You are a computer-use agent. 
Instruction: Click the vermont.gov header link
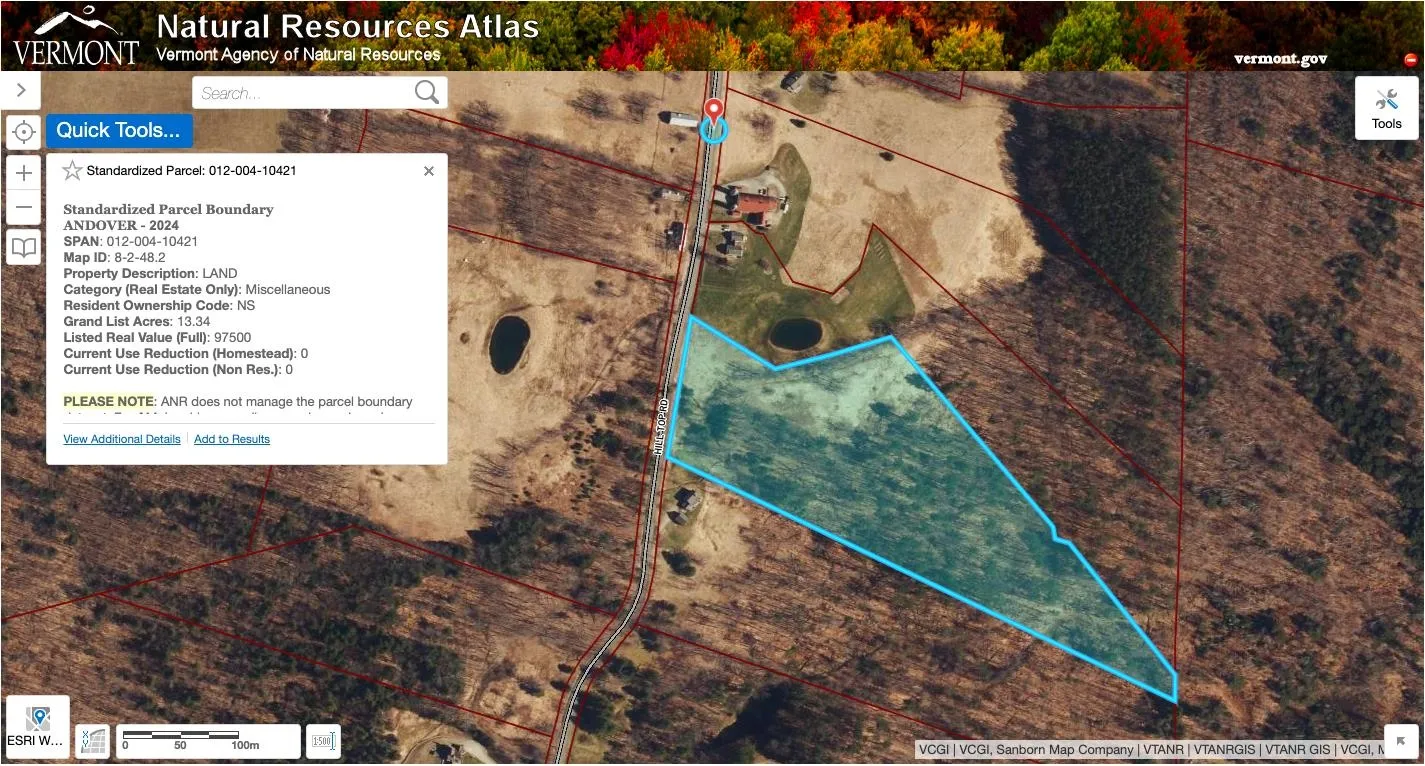pos(1280,58)
